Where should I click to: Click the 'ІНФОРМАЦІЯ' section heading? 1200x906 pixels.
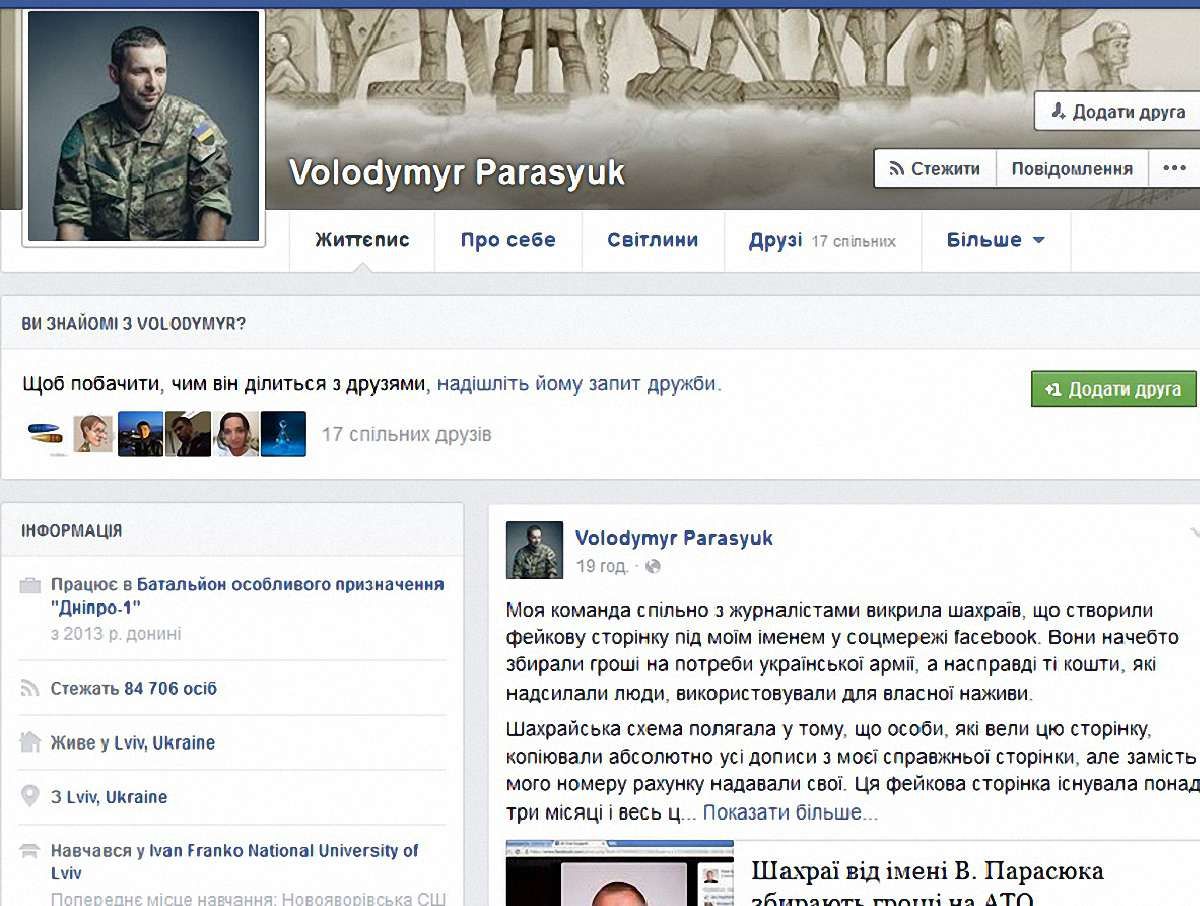point(72,530)
